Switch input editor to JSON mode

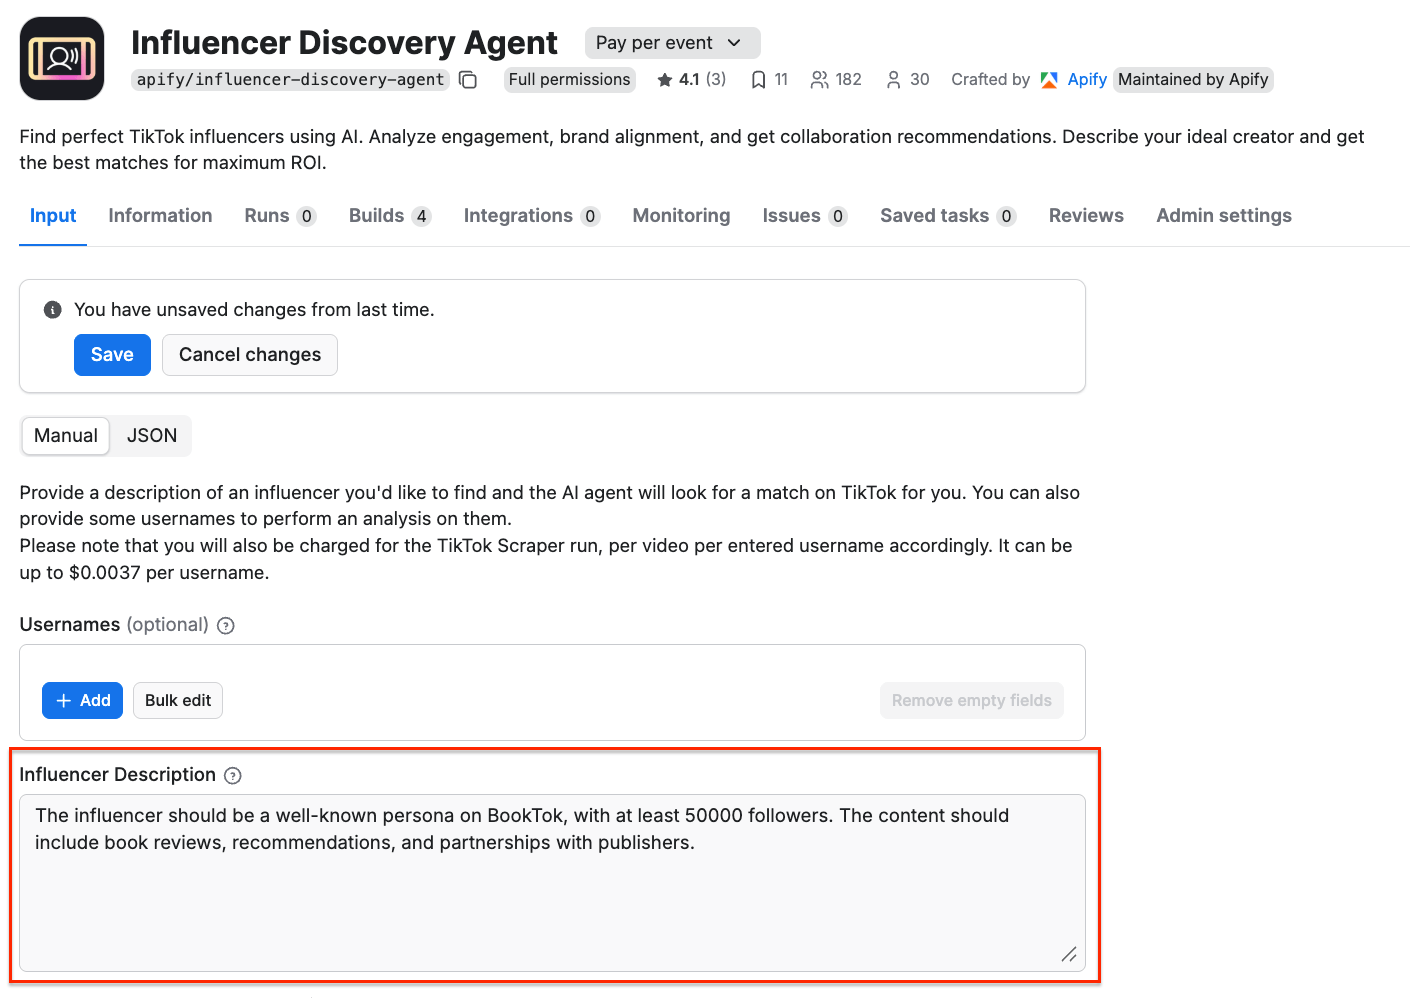click(151, 435)
